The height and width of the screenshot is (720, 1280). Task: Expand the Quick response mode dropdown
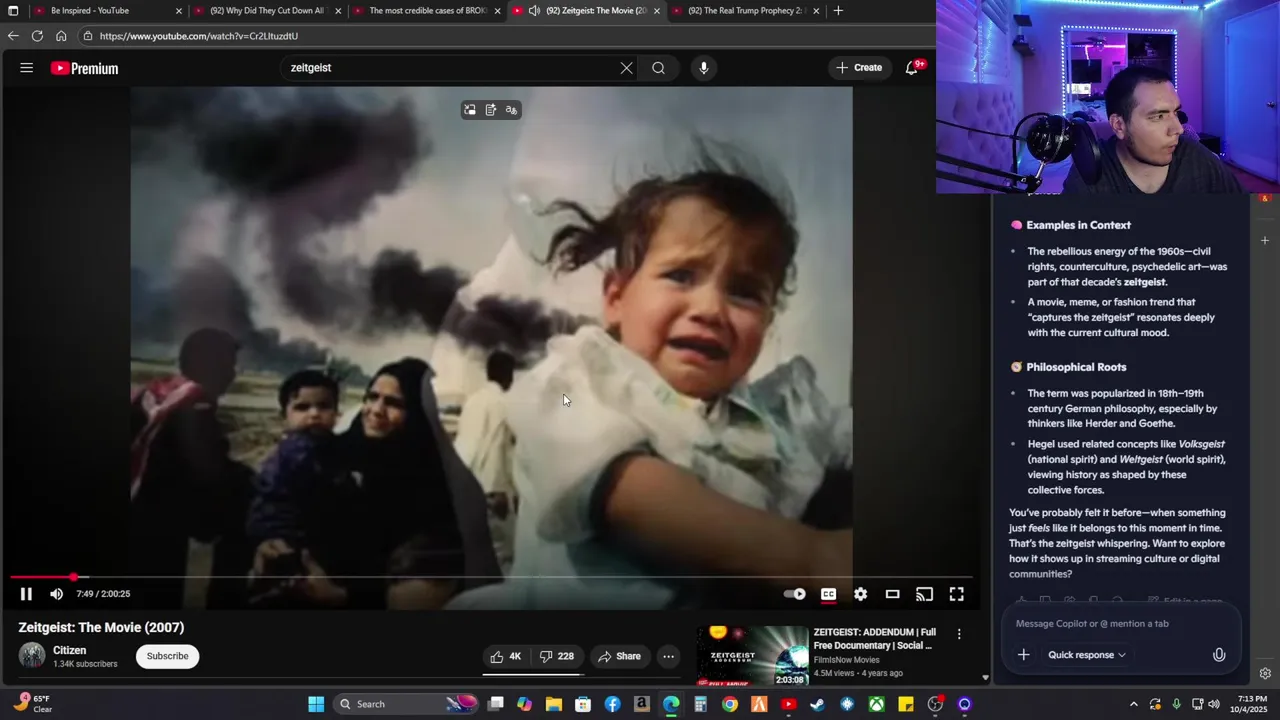(1087, 655)
